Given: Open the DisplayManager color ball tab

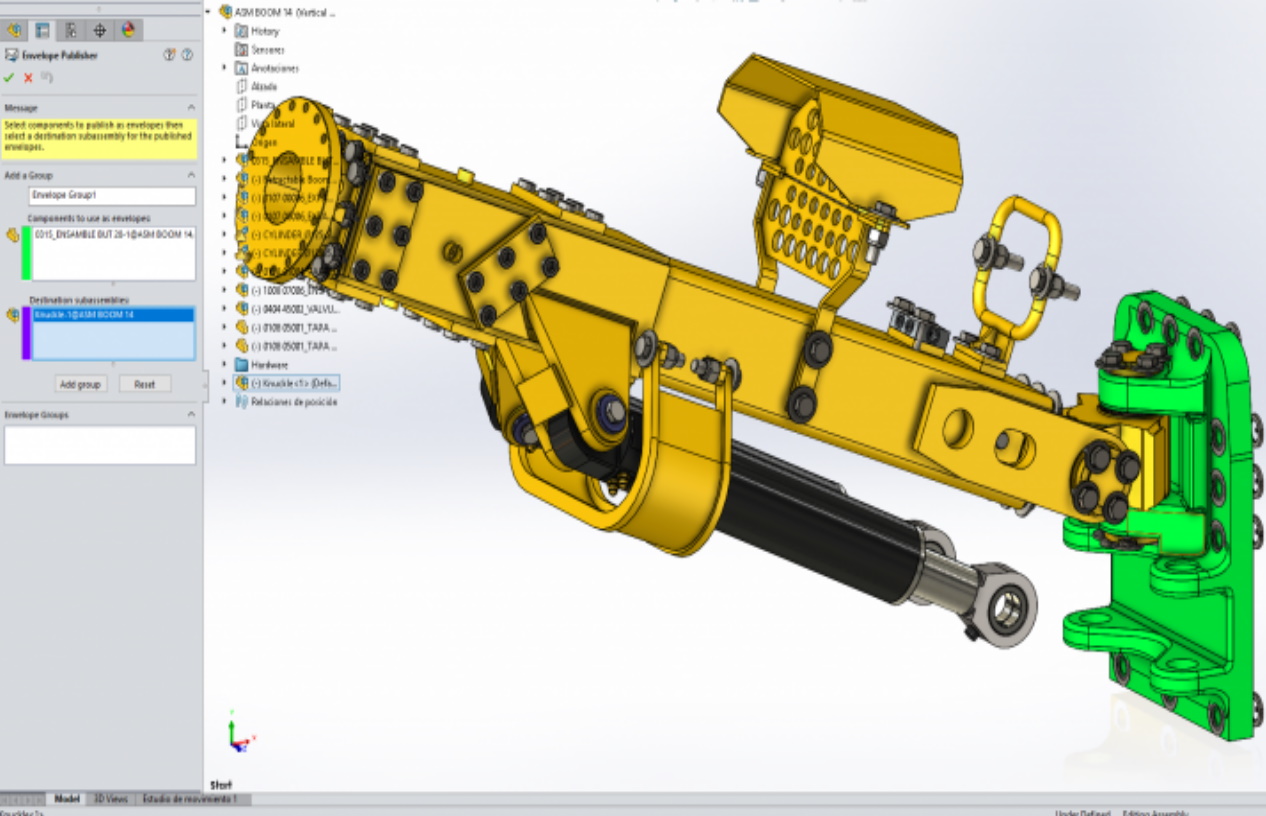Looking at the screenshot, I should [128, 30].
